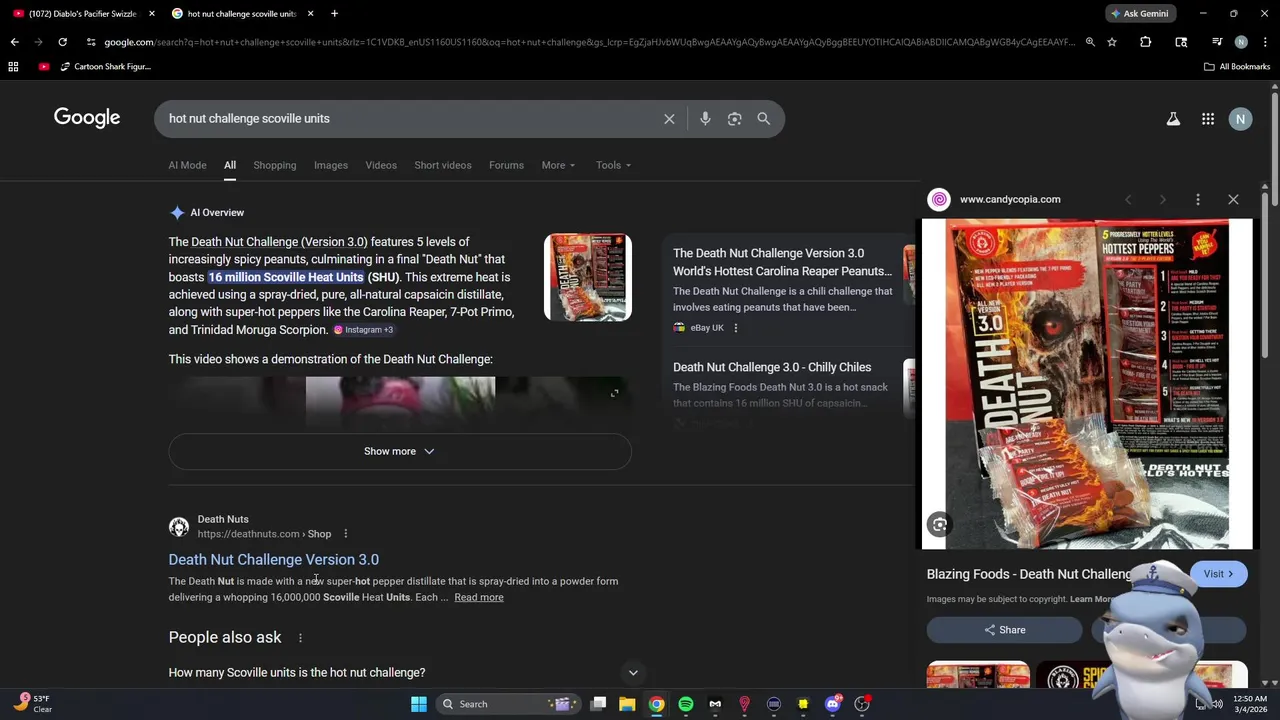
Task: Switch to the Shopping results tab
Action: [x=274, y=165]
